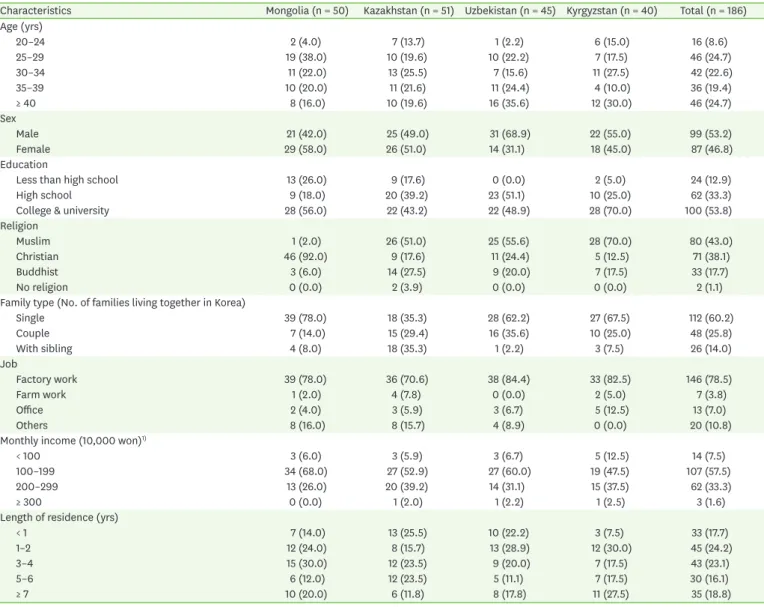Select the 'Factory work' row label
Viewport: 764px width, 607px height.
tap(47, 379)
